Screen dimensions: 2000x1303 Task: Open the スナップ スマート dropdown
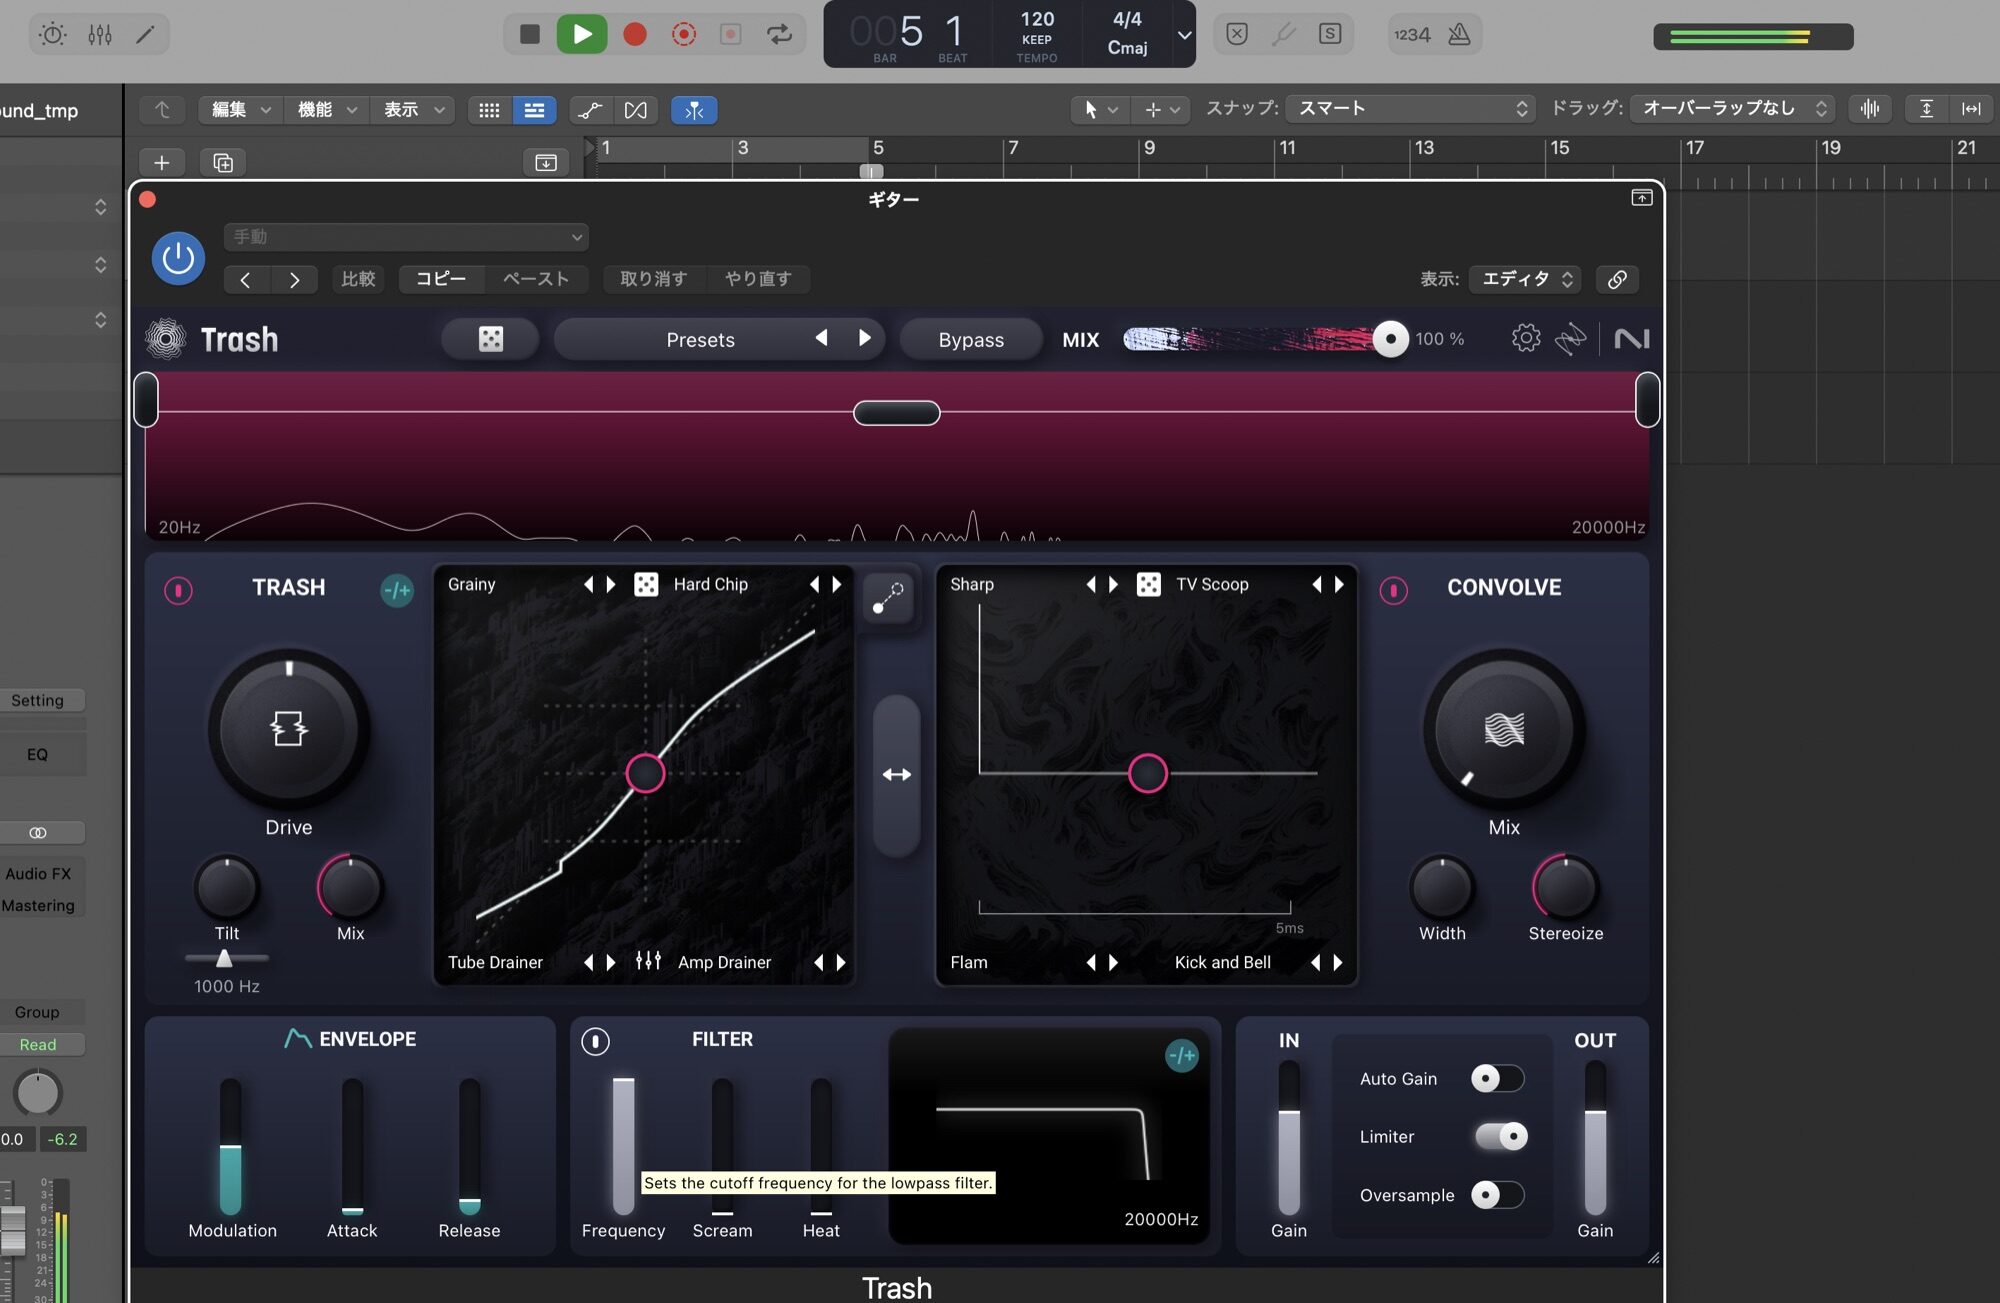(x=1410, y=108)
